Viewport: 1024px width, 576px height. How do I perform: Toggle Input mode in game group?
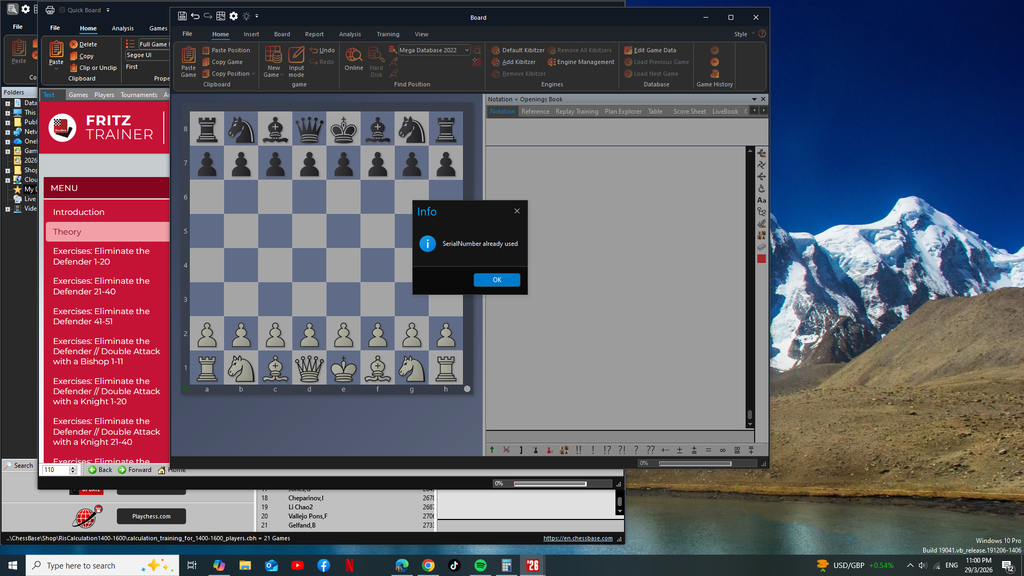296,62
